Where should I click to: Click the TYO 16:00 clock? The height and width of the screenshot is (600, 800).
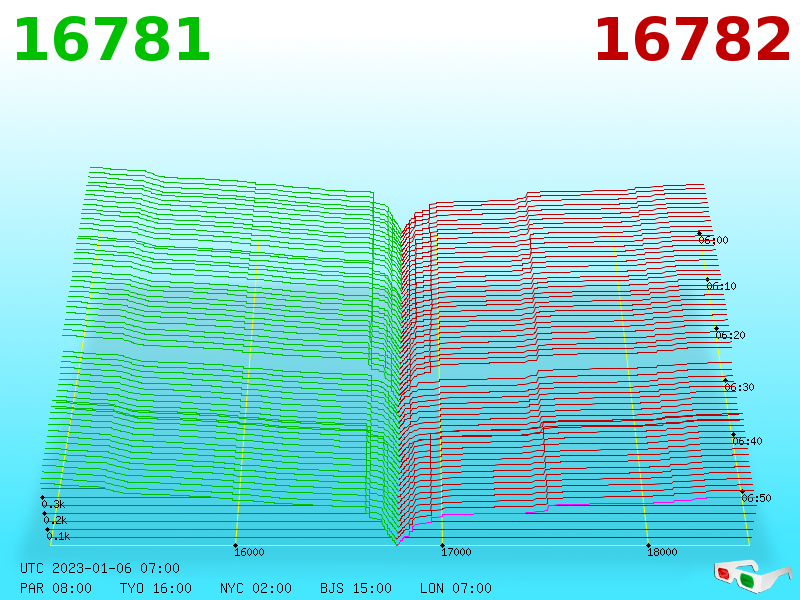tap(156, 588)
